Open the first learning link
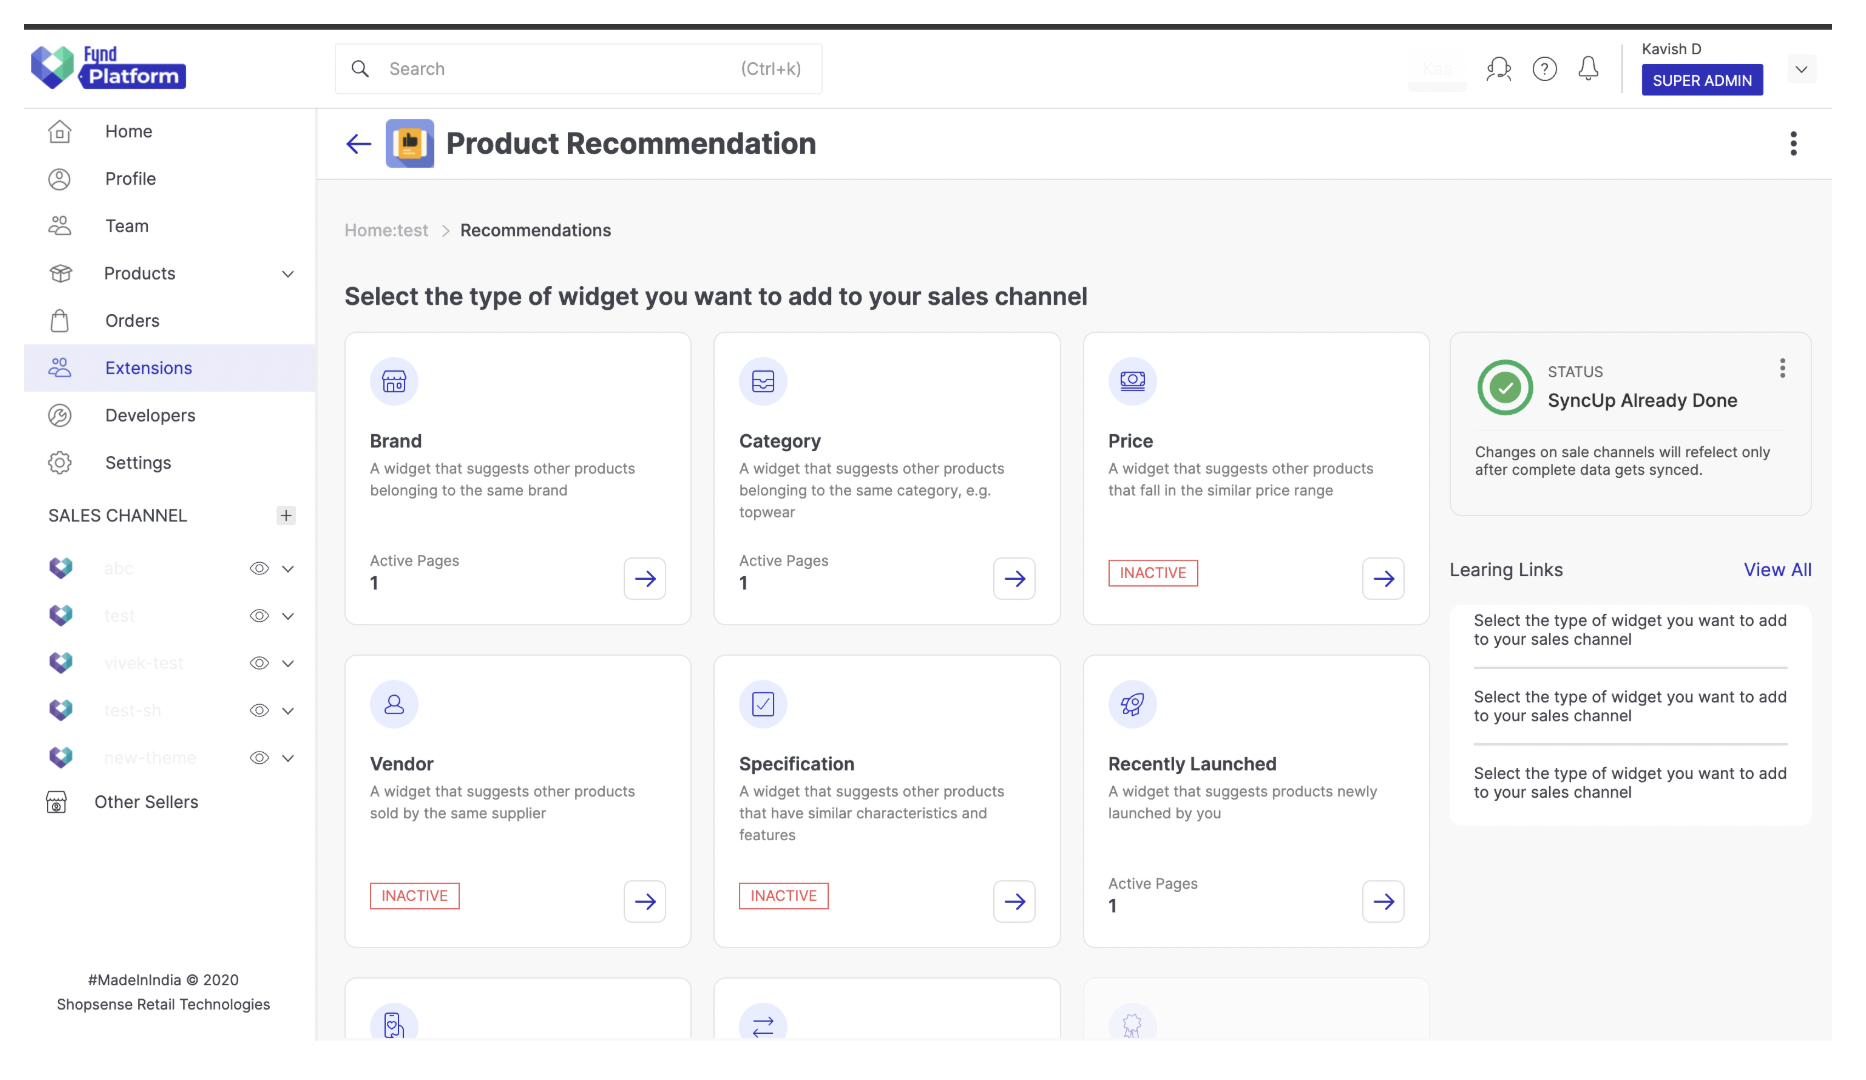The height and width of the screenshot is (1080, 1866). pos(1630,630)
